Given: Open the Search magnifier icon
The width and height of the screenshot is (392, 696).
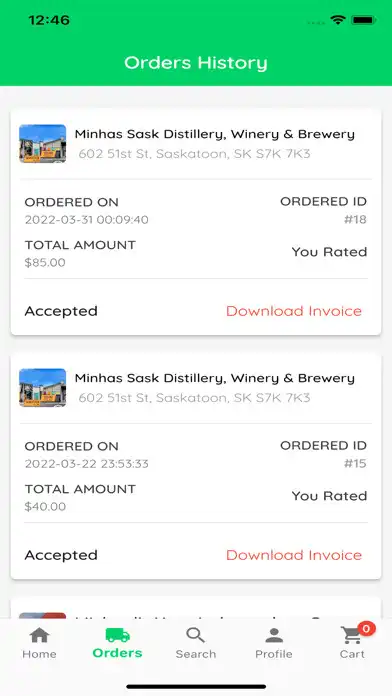Looking at the screenshot, I should coord(195,635).
